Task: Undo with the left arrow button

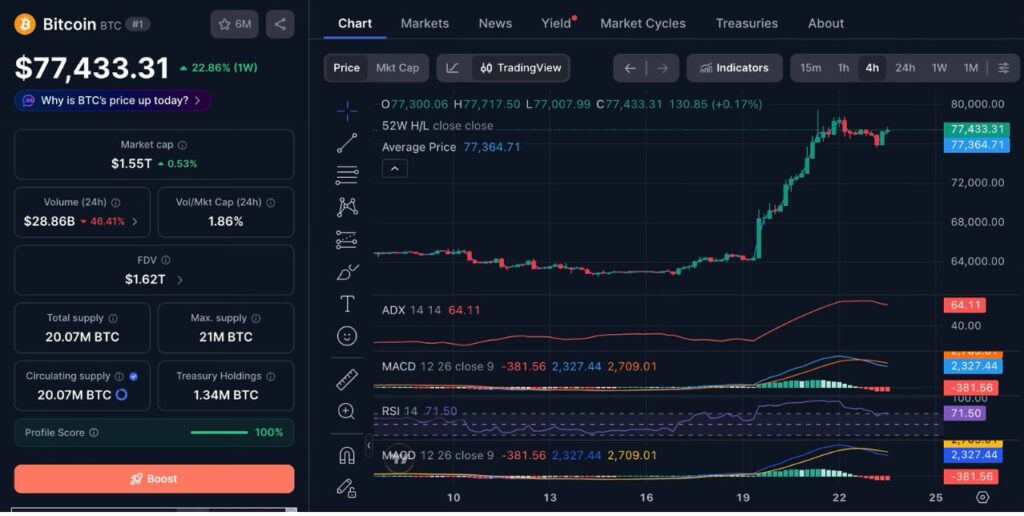Action: point(630,68)
